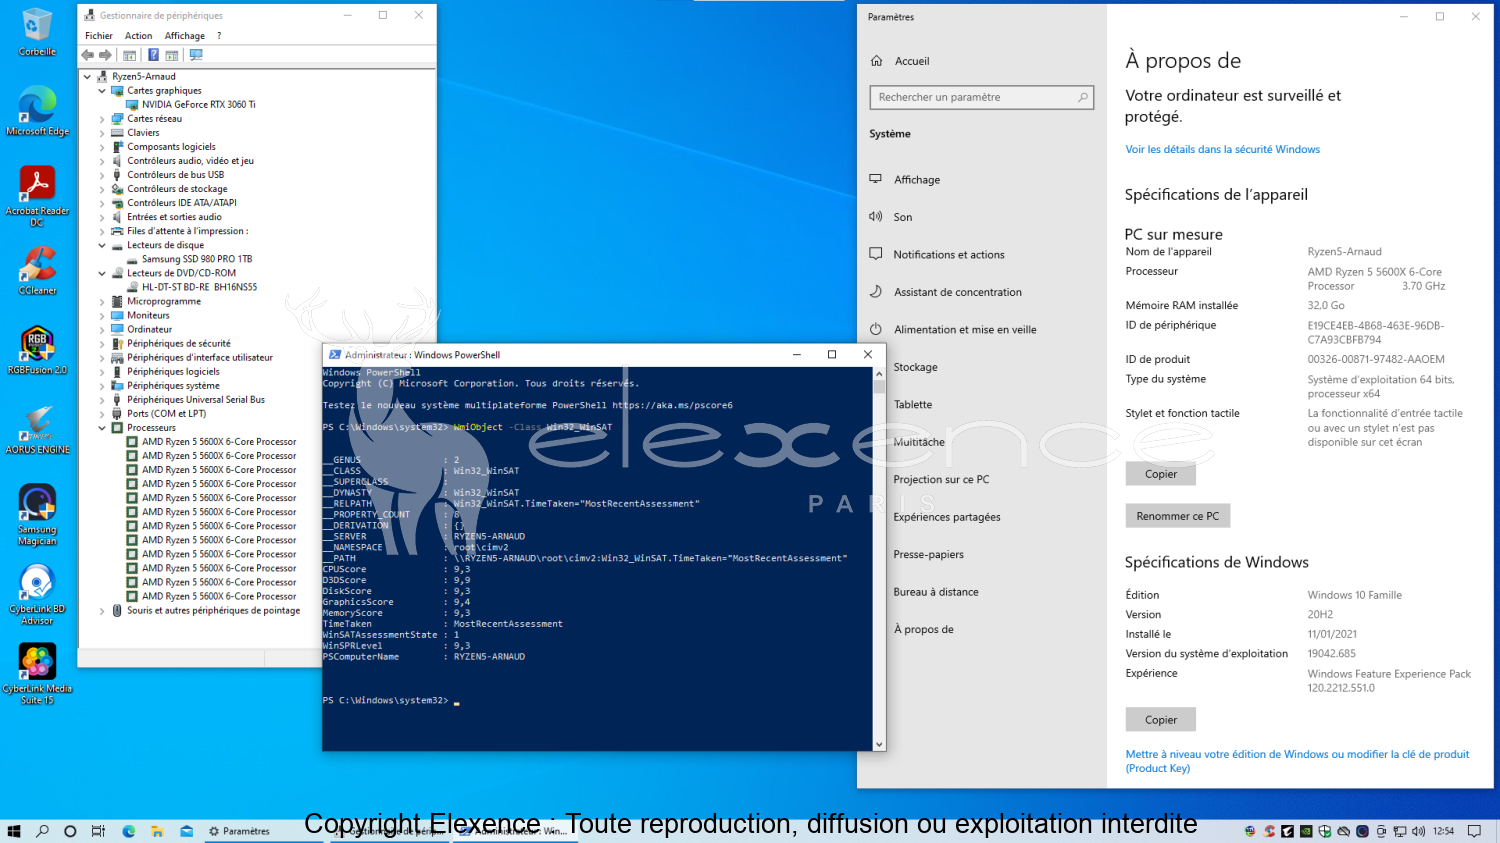Open the Corbeille recycle bin icon

coord(37,31)
